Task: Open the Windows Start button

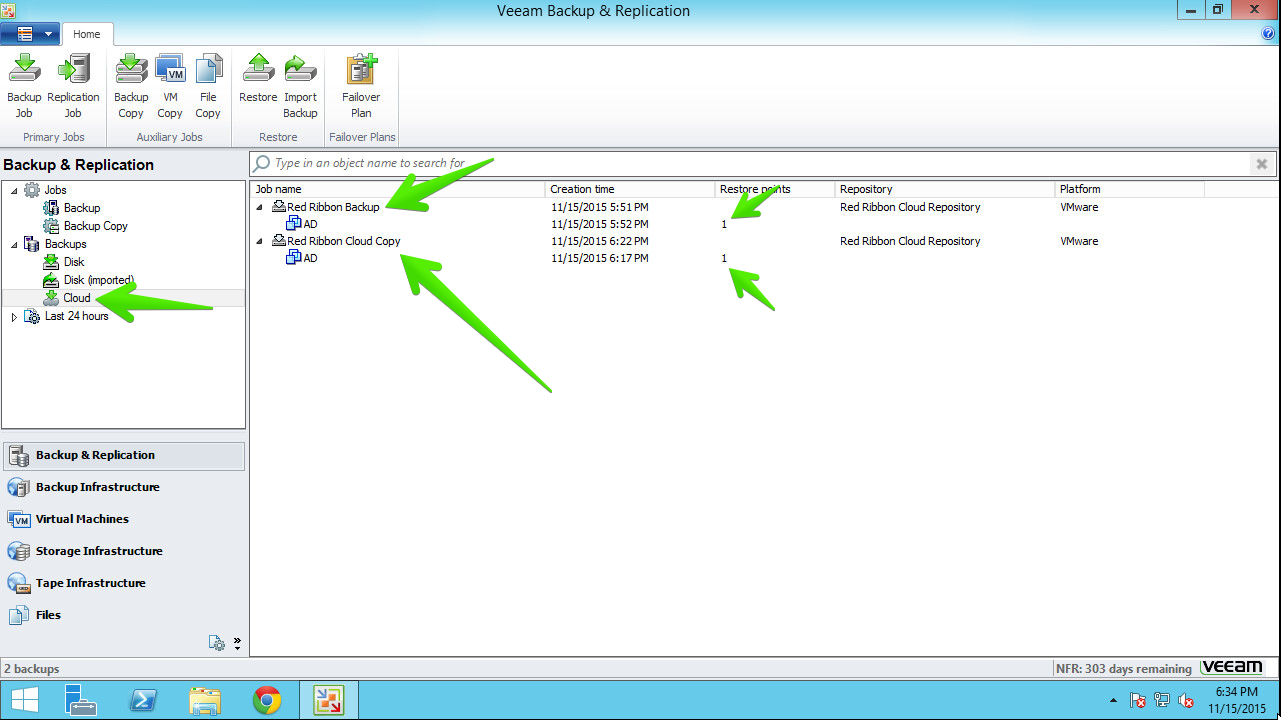Action: 24,700
